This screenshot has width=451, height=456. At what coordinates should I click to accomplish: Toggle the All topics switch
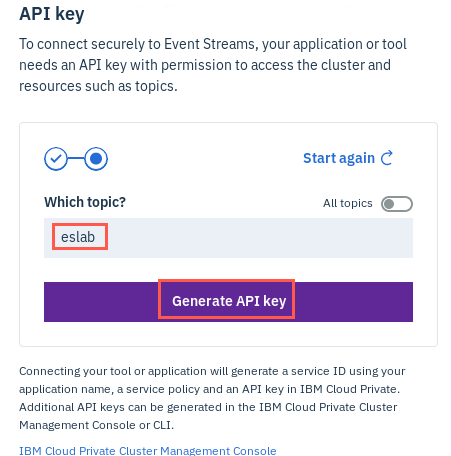397,204
